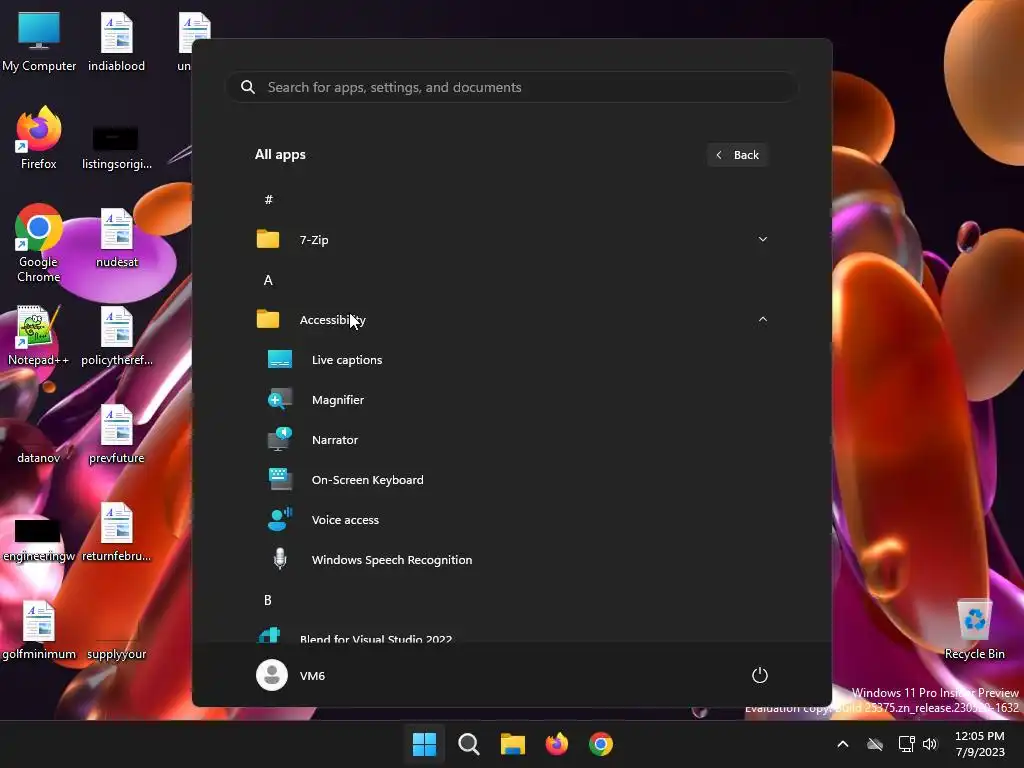The width and height of the screenshot is (1024, 768).
Task: Open volume control in tray
Action: 930,744
